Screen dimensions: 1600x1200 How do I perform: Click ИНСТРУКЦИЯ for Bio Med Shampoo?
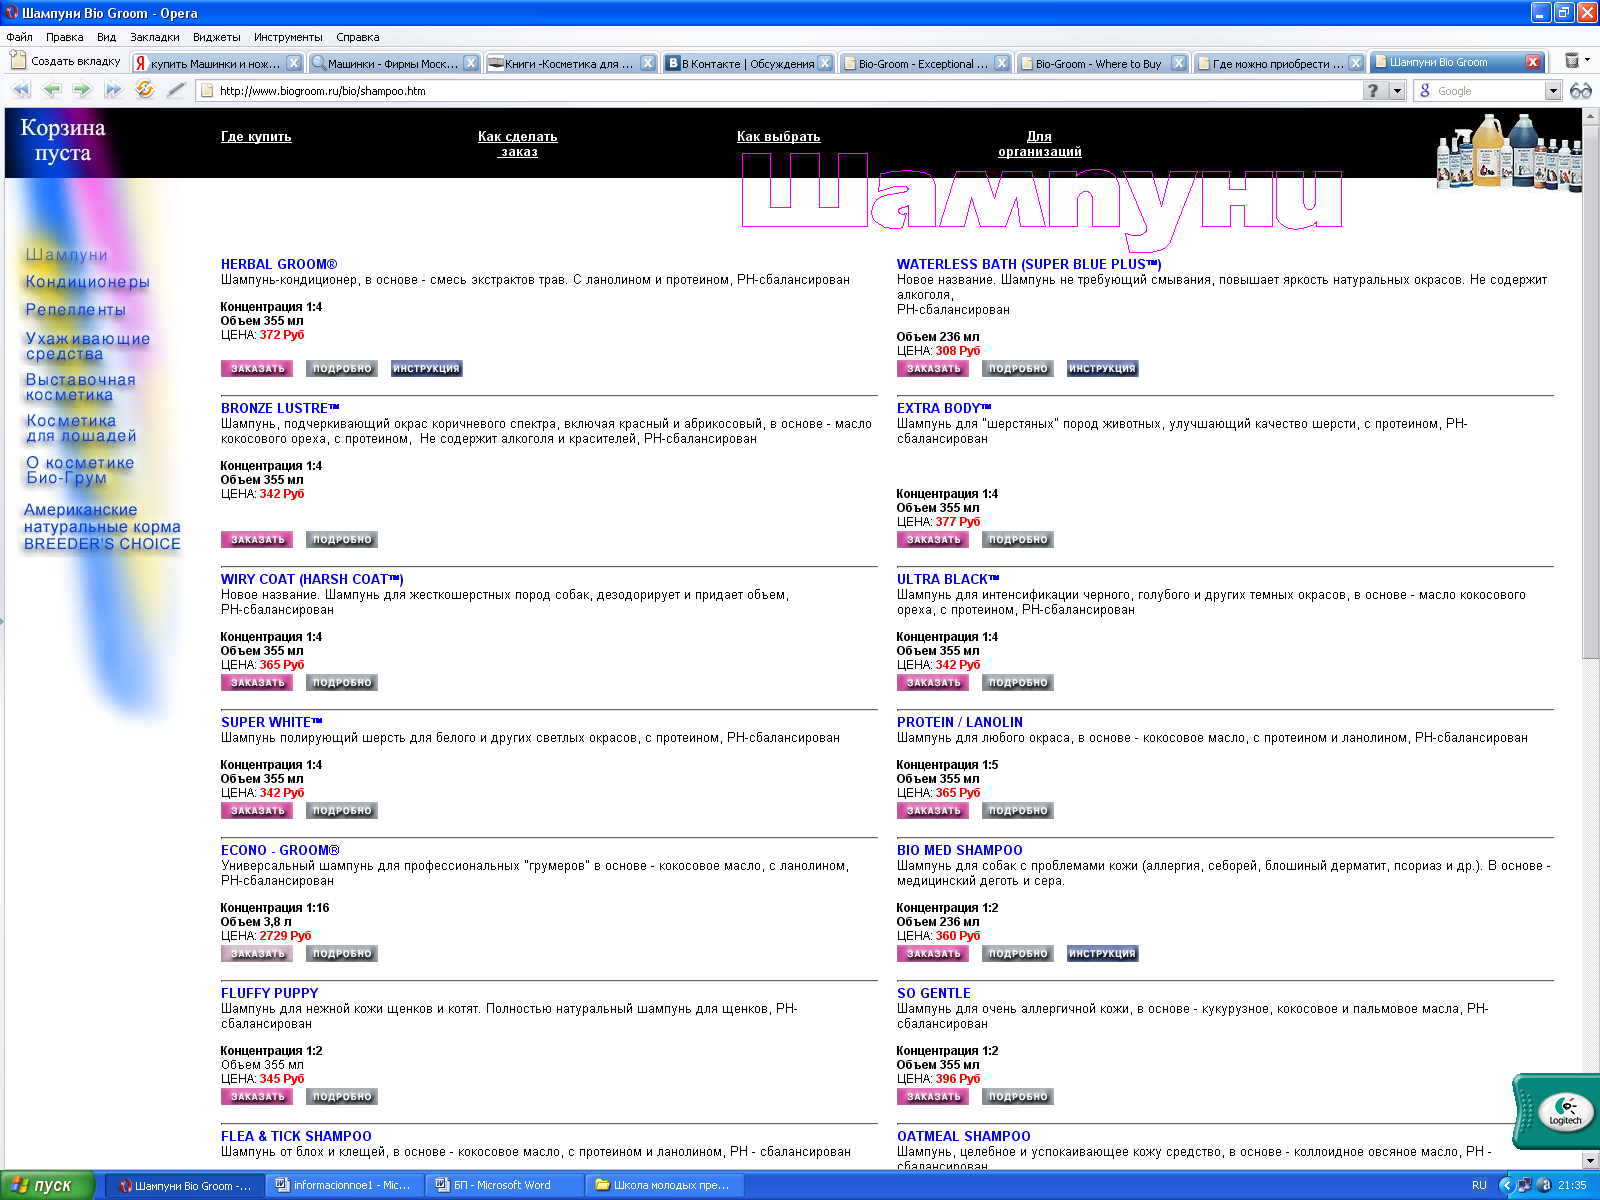[1102, 954]
